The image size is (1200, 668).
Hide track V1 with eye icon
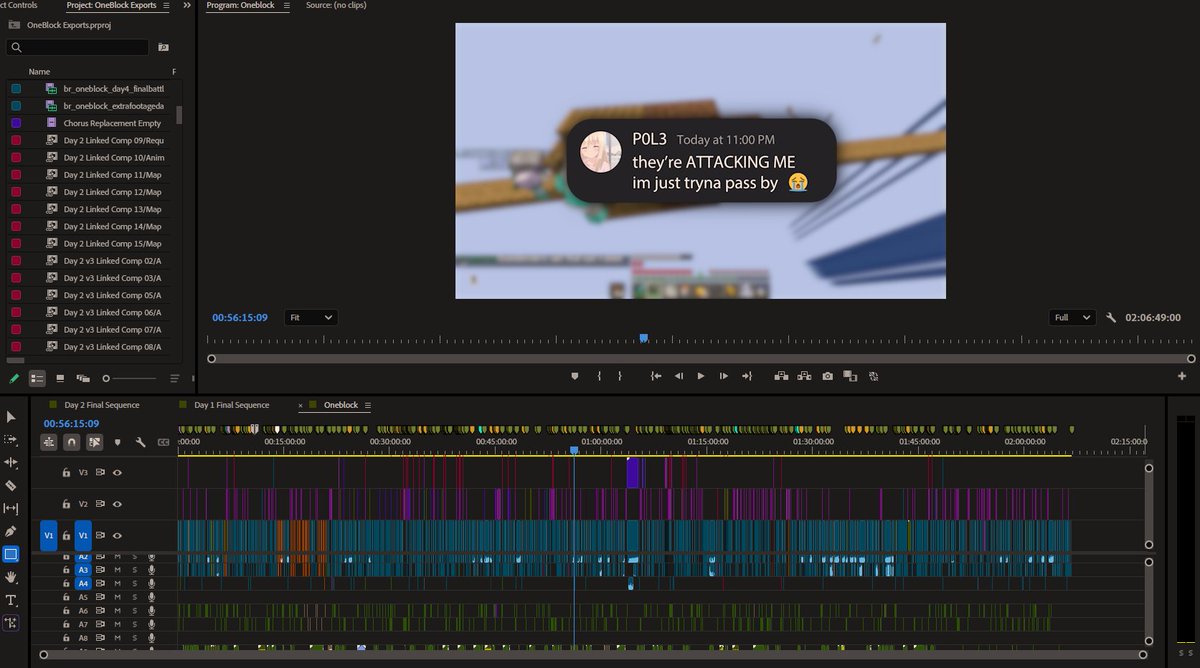coord(117,536)
